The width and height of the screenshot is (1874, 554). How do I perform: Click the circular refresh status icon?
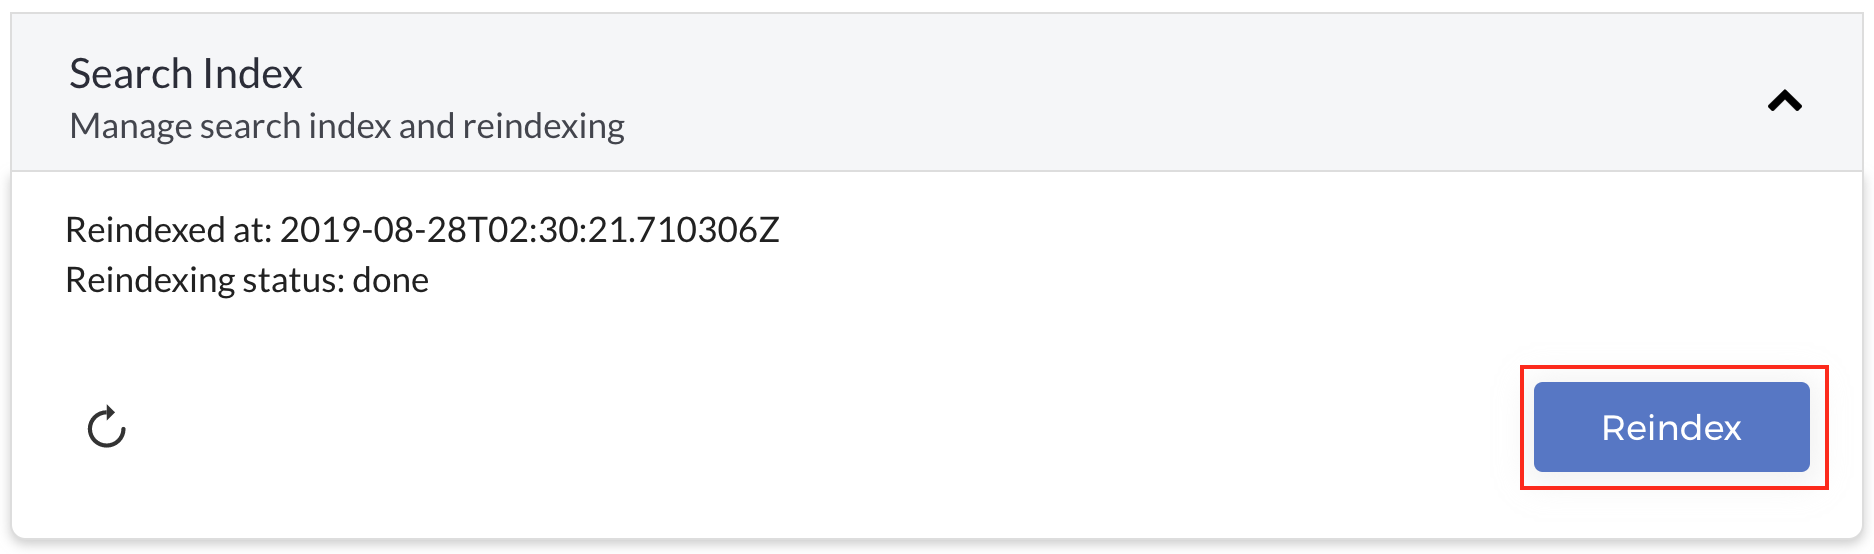(106, 427)
